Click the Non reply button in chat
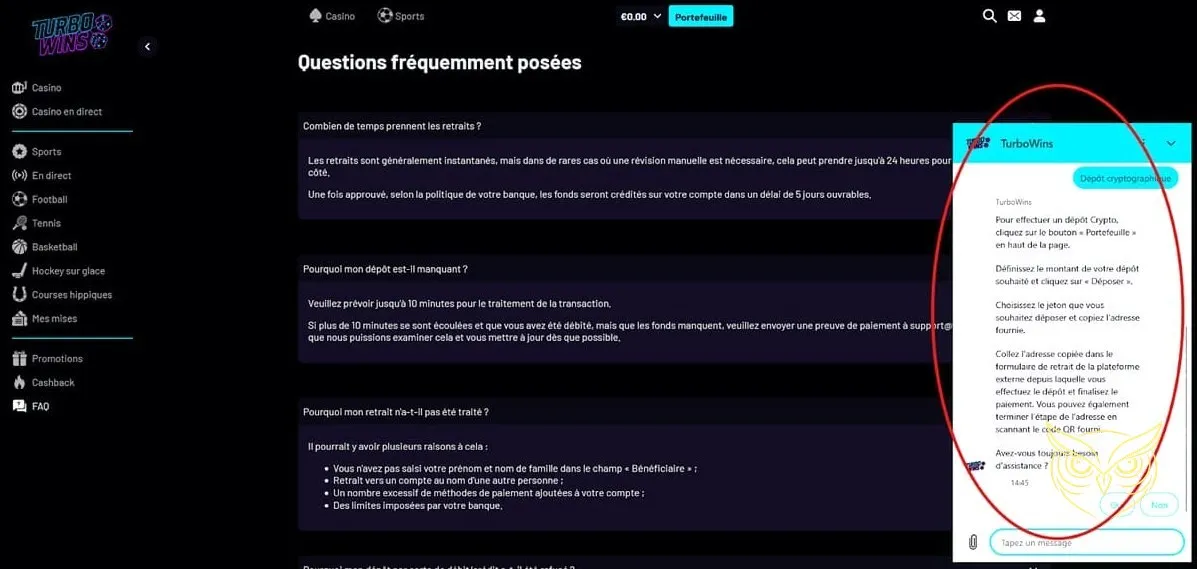This screenshot has width=1197, height=569. pos(1158,505)
